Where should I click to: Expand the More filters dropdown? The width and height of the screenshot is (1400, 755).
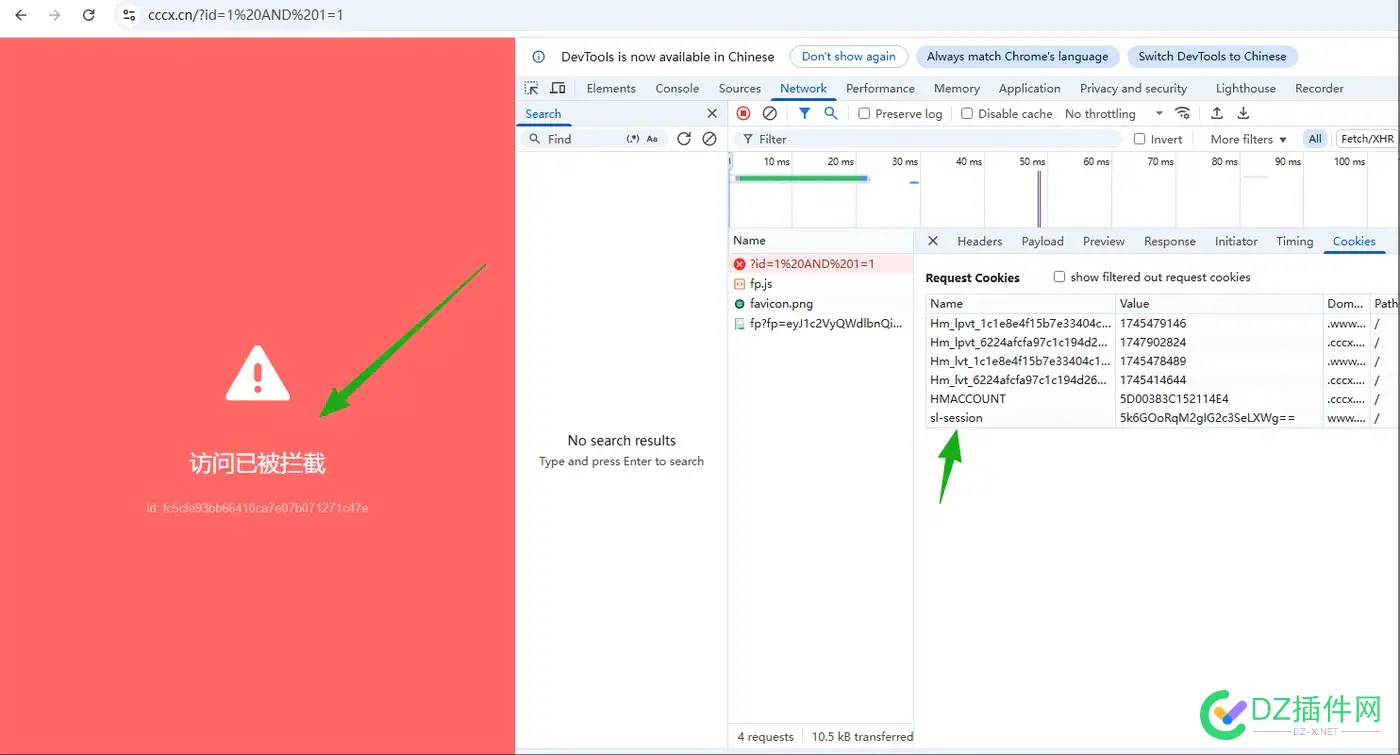[1248, 139]
